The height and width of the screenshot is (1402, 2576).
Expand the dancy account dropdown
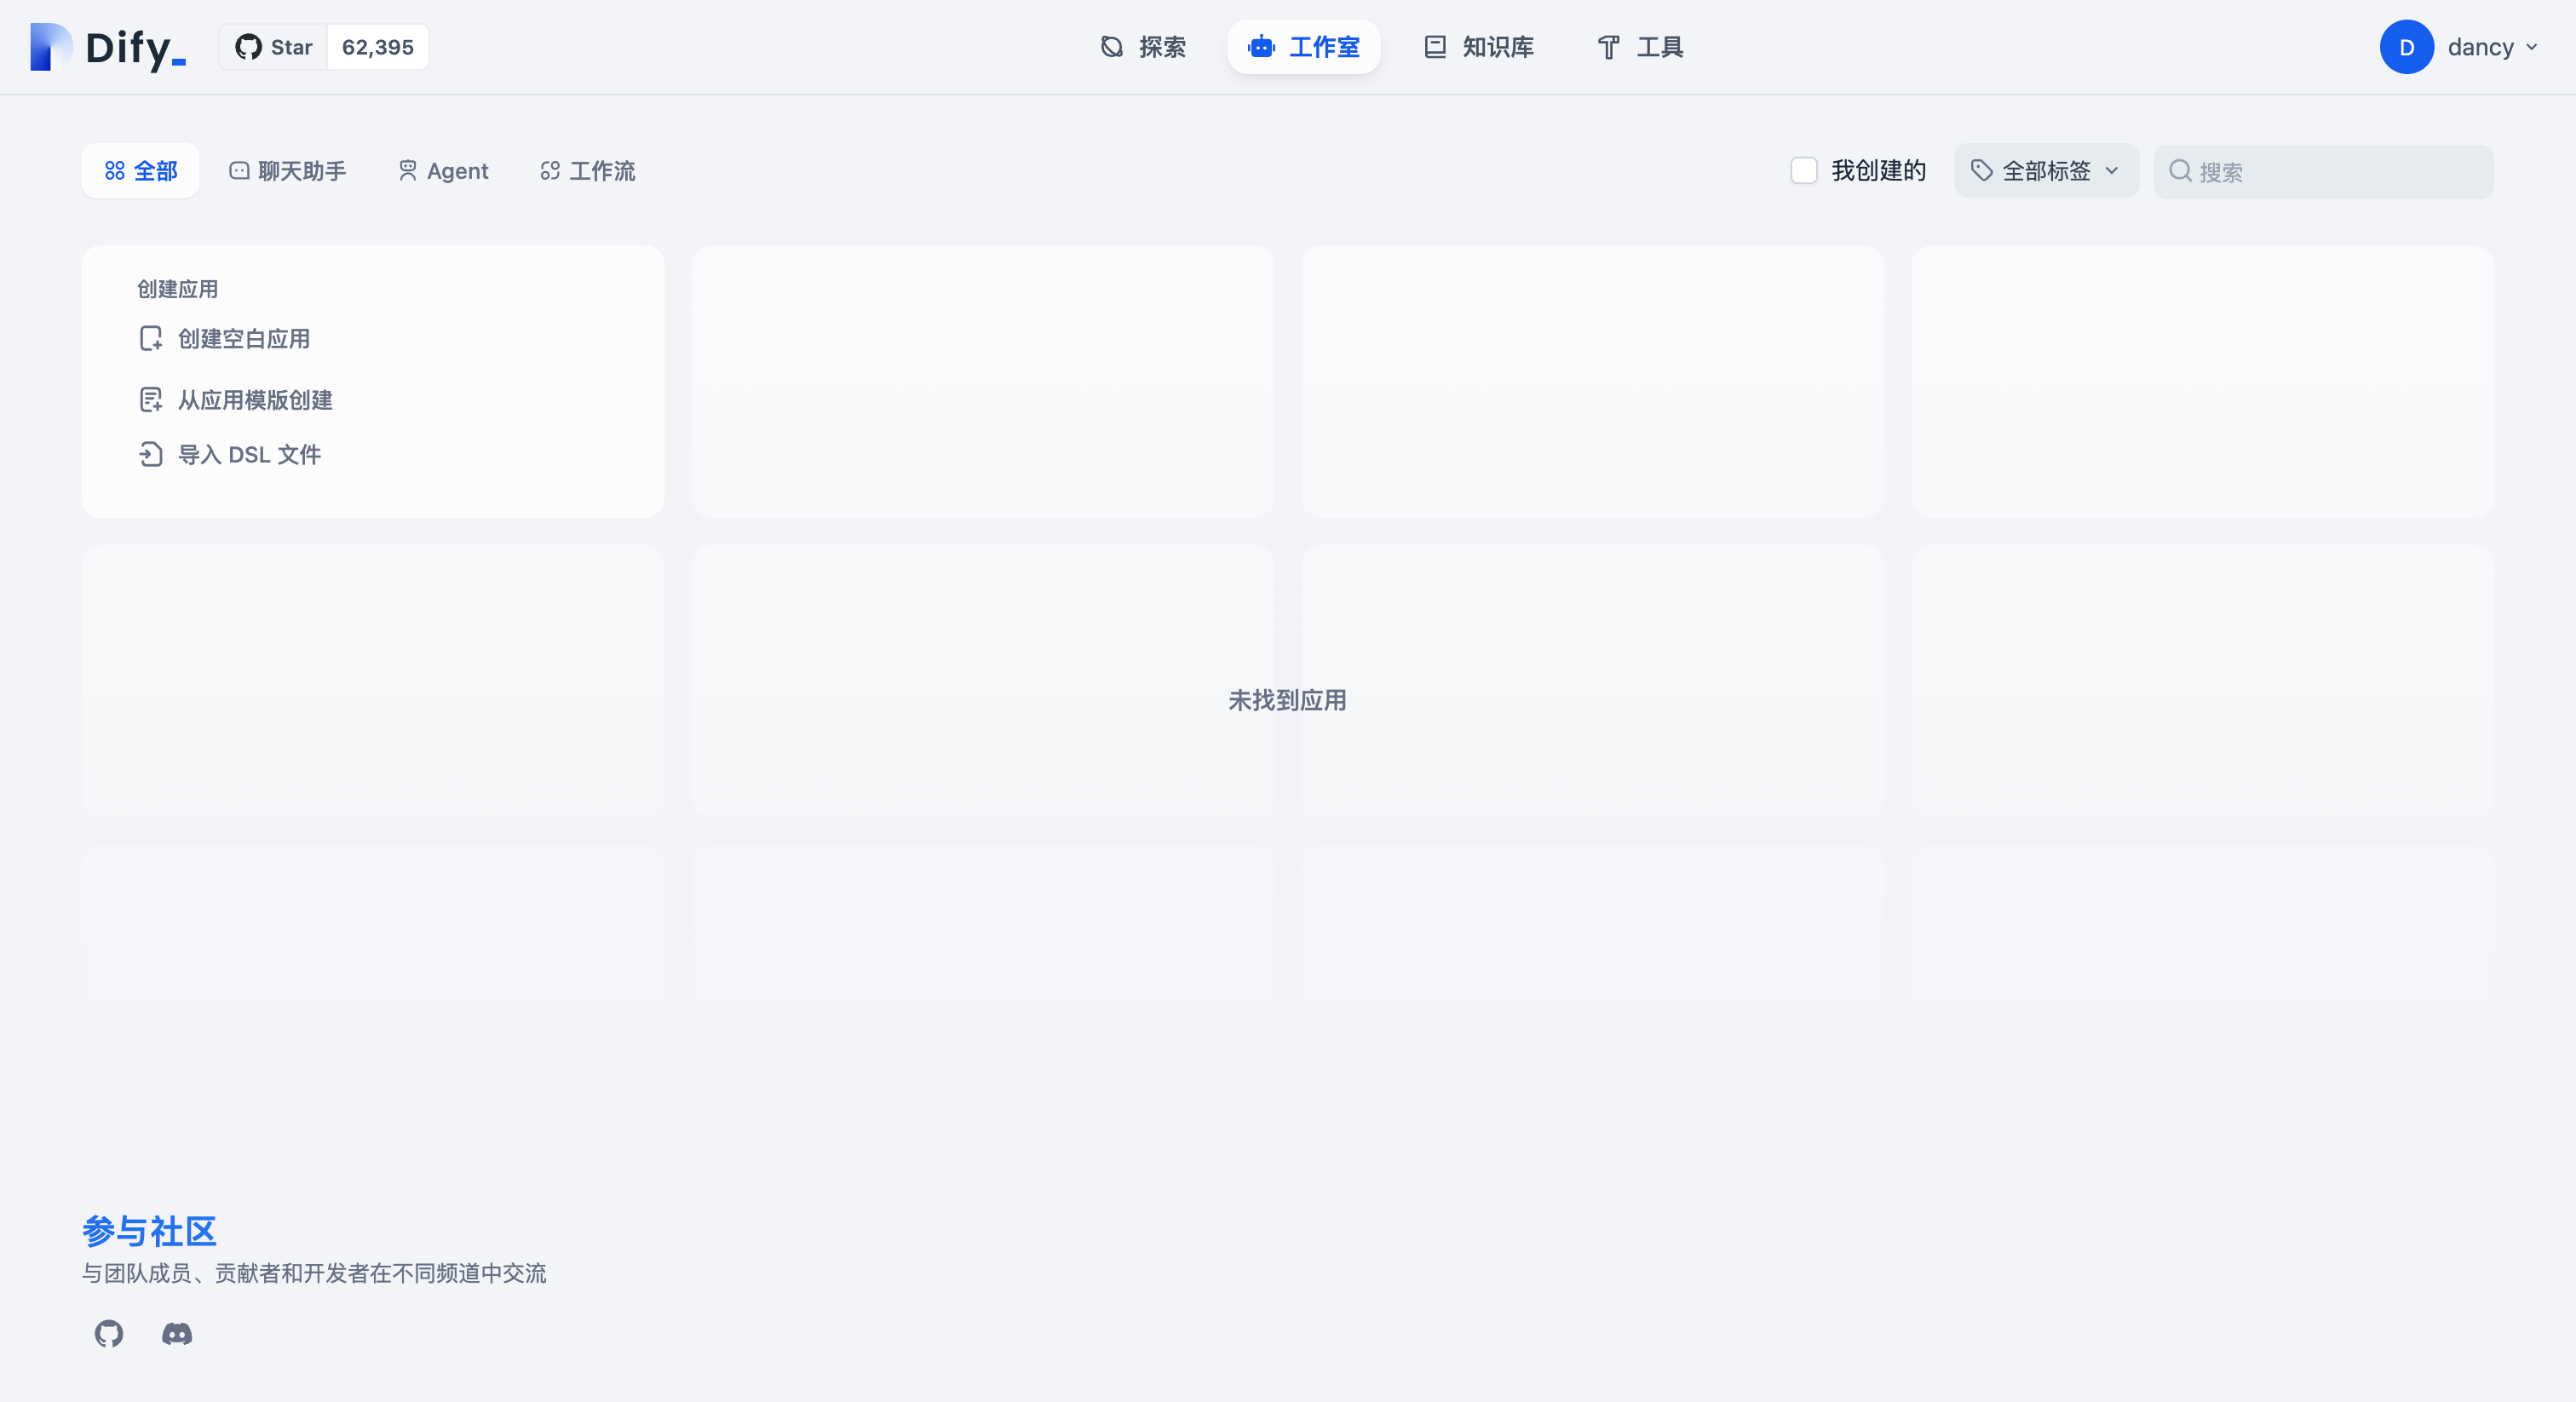[2492, 47]
